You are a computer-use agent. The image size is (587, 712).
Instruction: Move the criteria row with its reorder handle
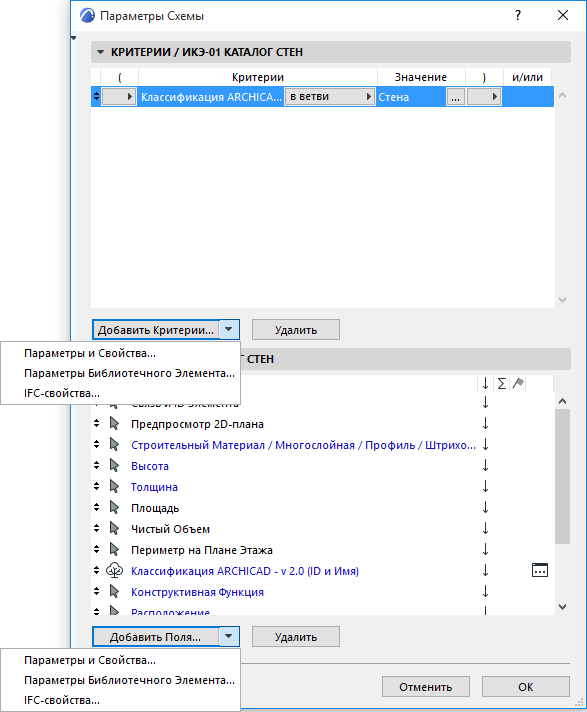pos(96,96)
